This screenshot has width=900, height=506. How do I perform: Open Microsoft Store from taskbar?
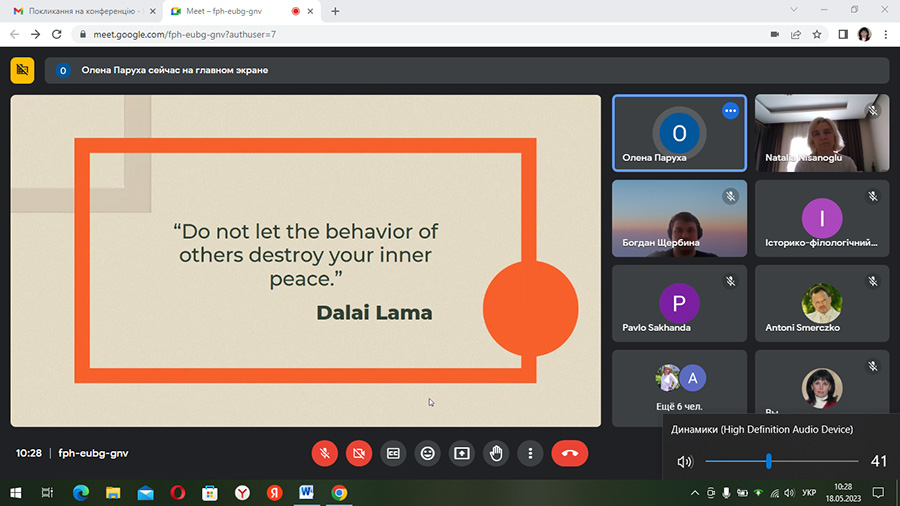tap(210, 493)
